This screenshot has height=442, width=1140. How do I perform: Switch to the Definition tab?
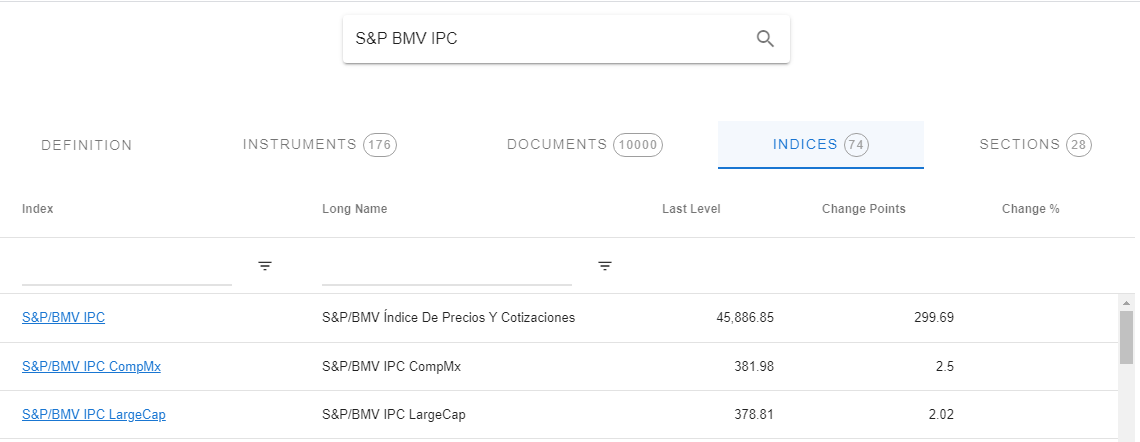coord(87,145)
